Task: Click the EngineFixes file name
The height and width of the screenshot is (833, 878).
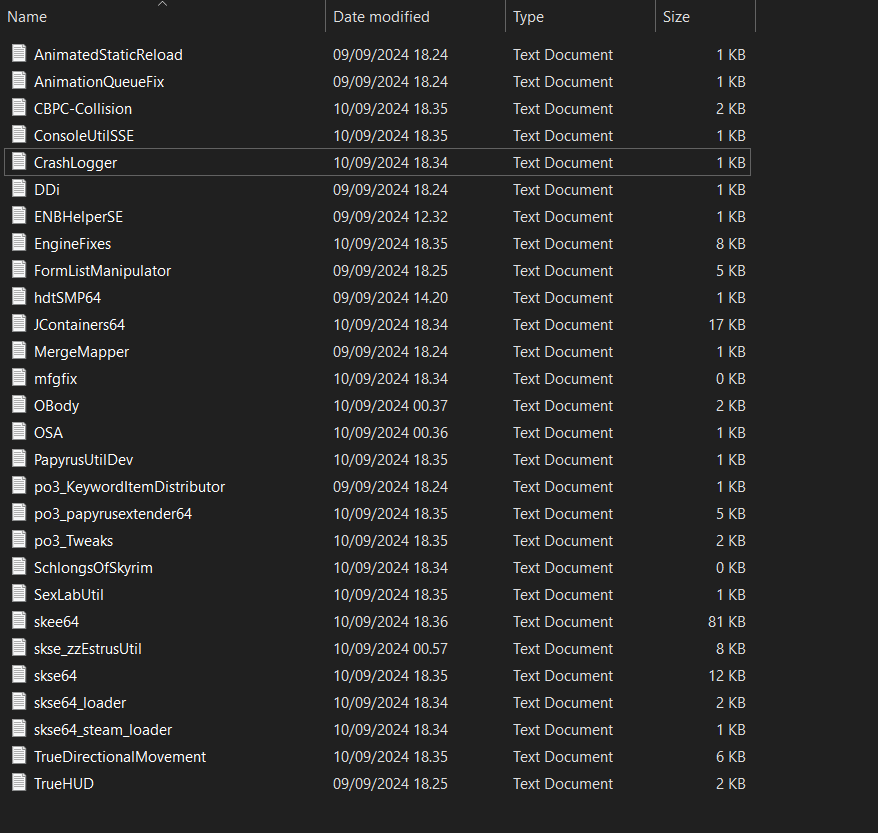Action: (73, 244)
